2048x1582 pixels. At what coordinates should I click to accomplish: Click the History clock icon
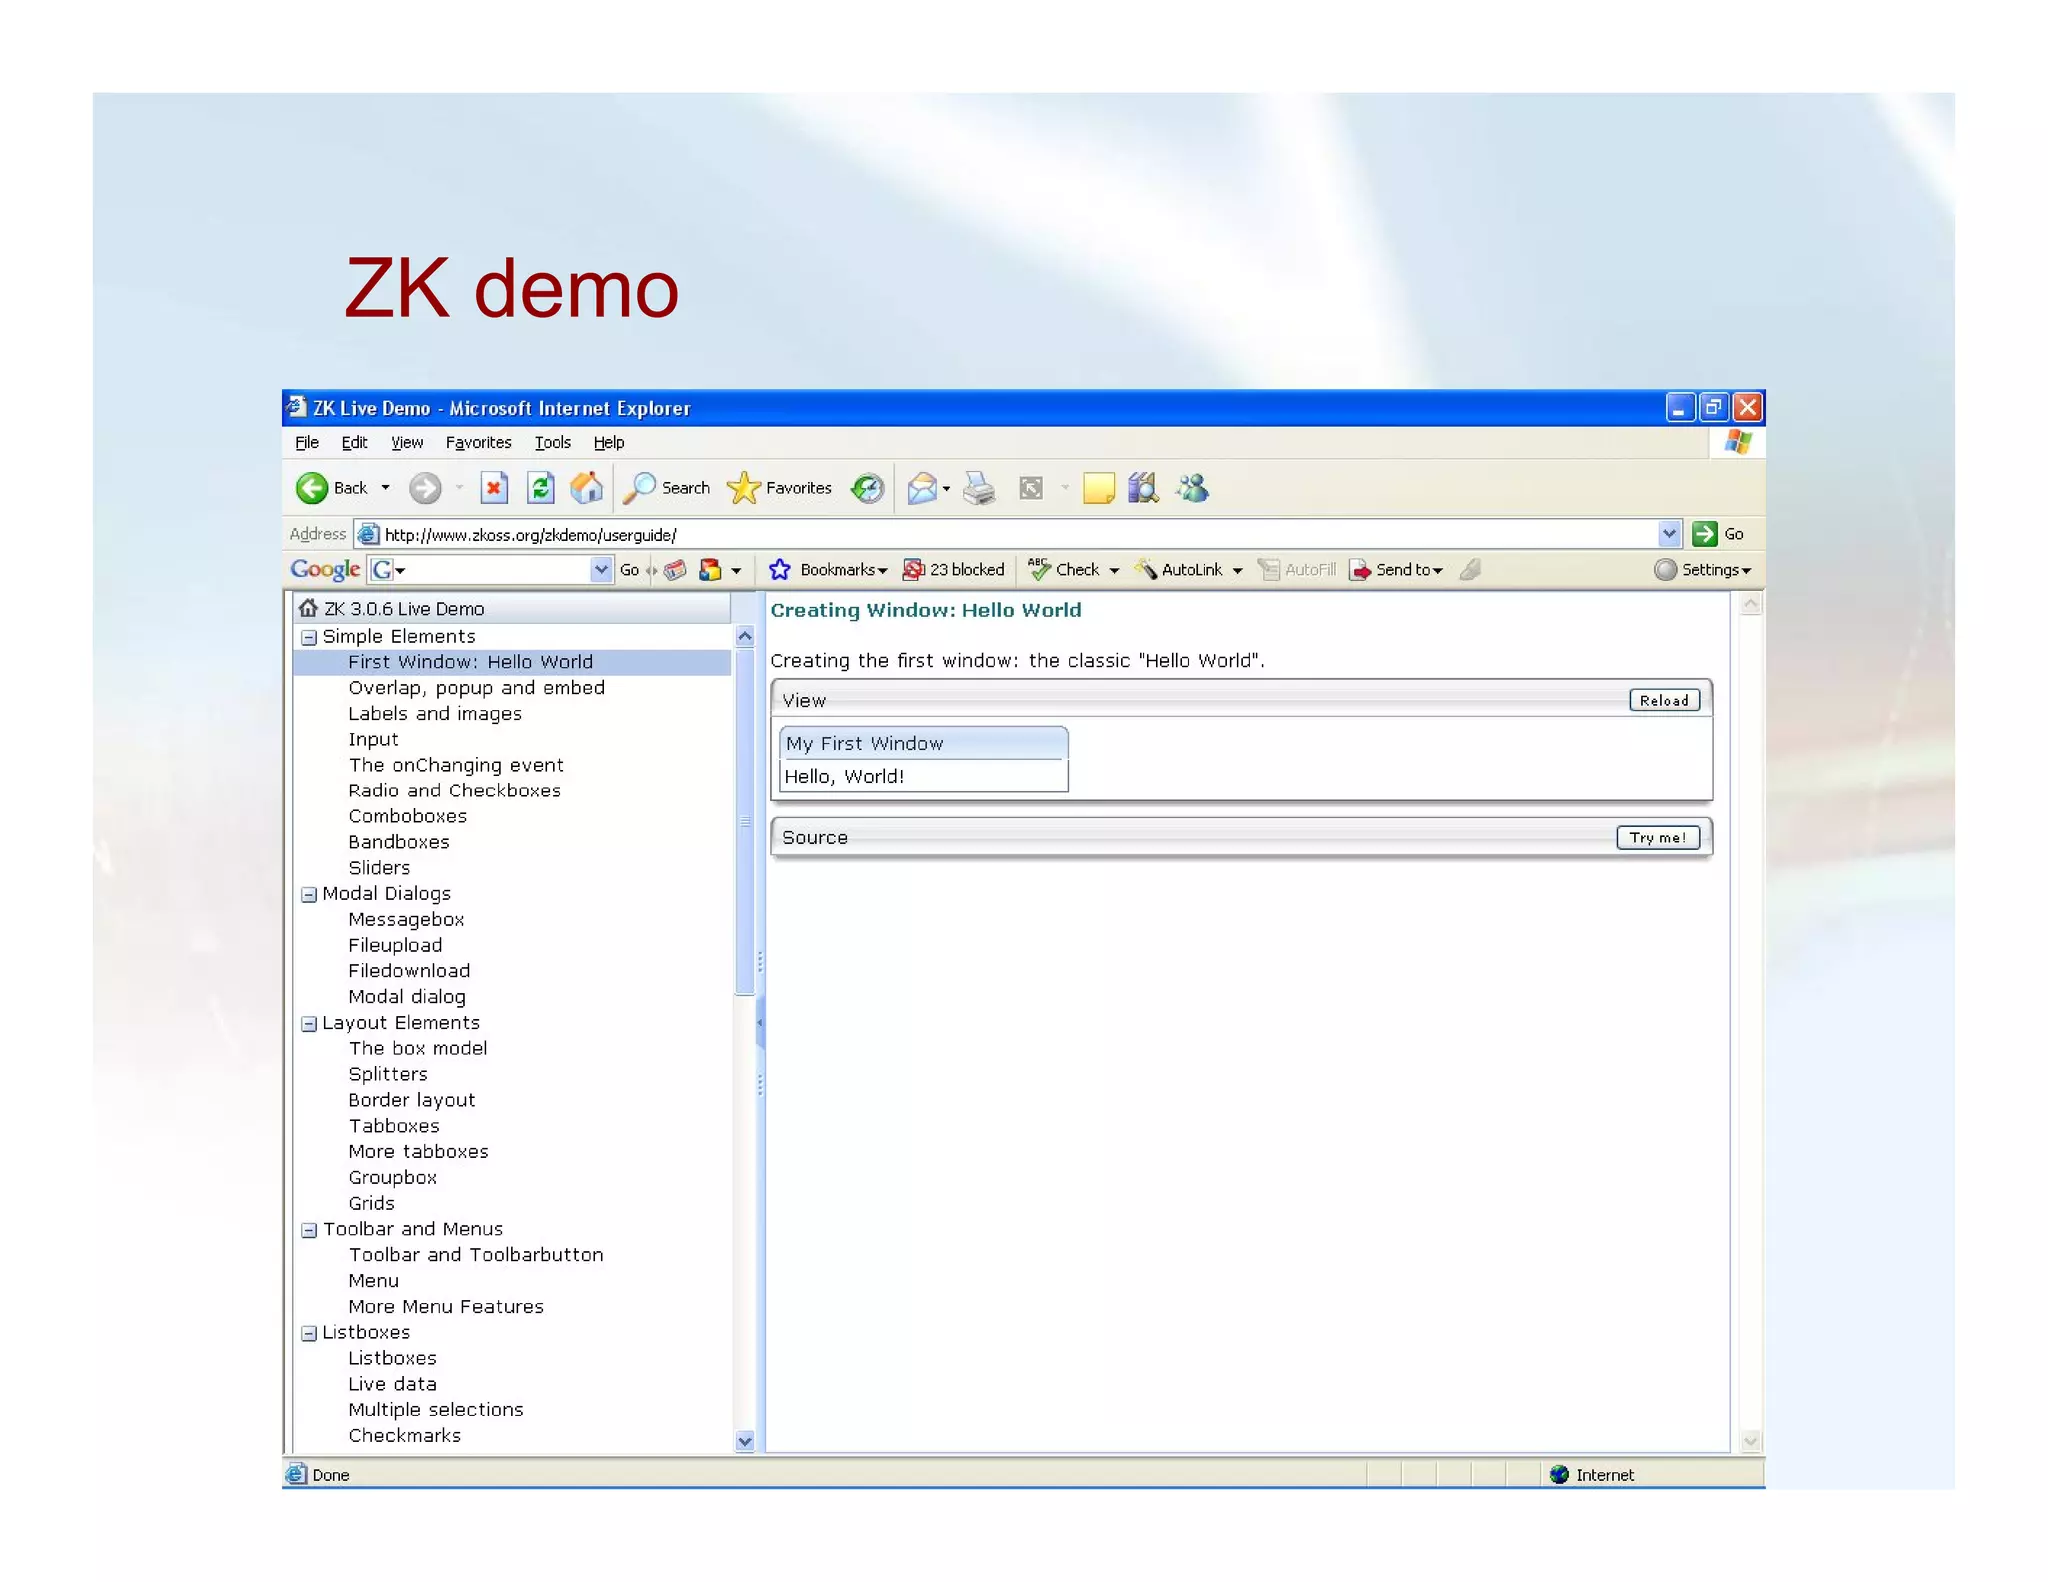867,488
